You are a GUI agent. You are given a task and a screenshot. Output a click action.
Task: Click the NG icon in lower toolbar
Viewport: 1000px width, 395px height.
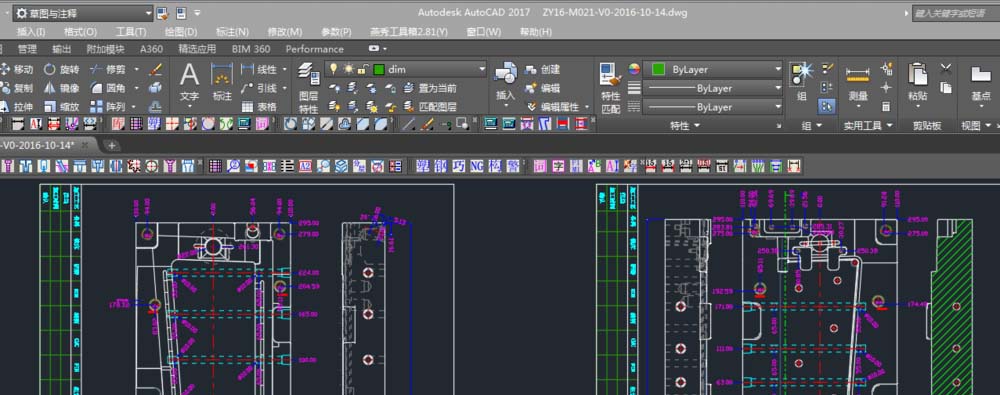(x=477, y=167)
